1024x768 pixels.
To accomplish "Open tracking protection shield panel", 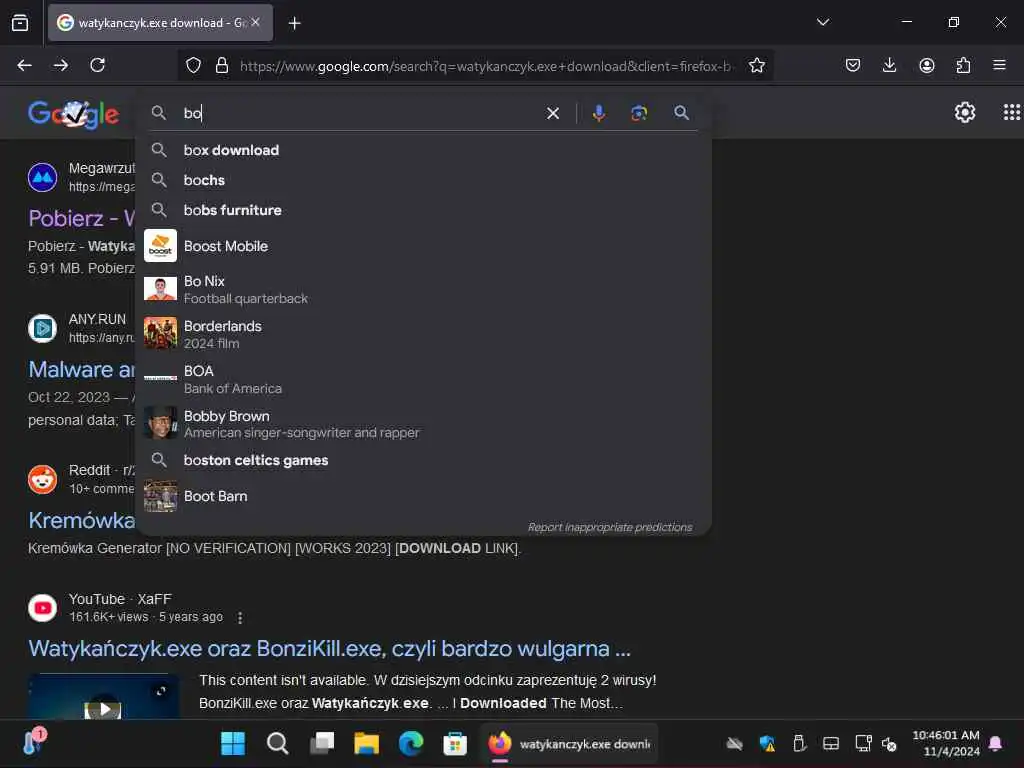I will click(193, 65).
